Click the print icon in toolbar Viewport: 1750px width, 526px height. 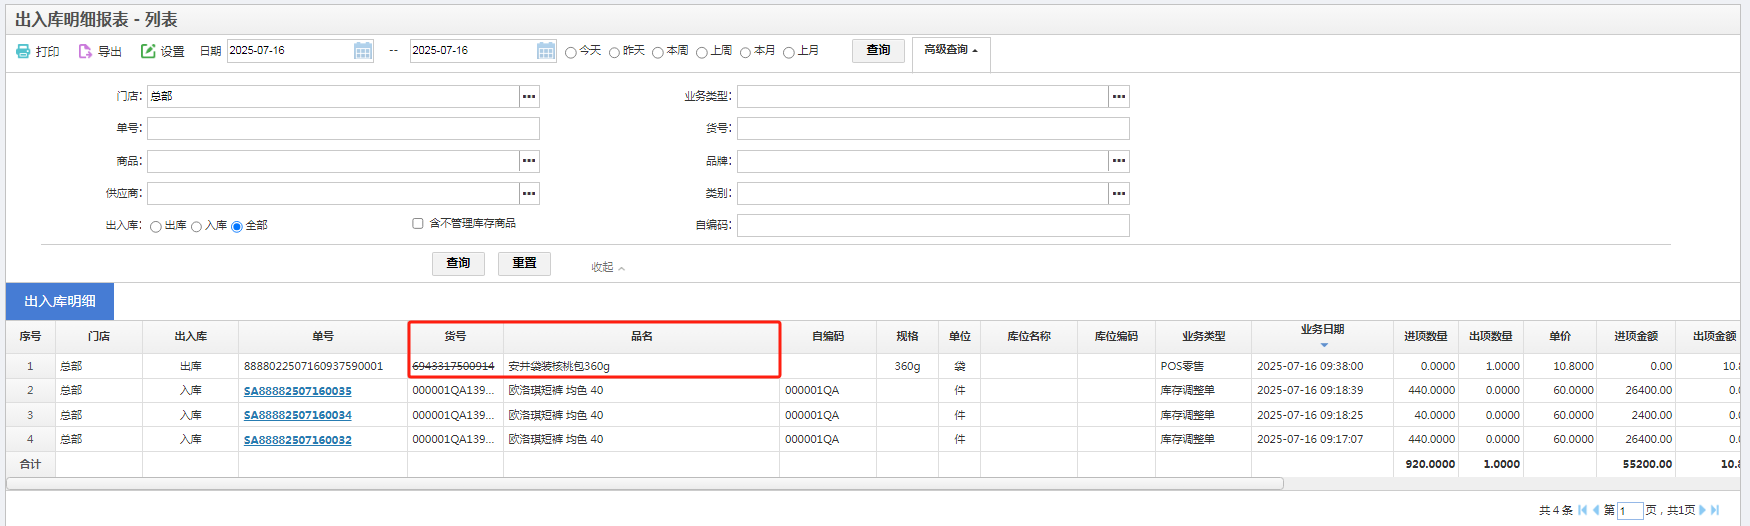coord(23,51)
